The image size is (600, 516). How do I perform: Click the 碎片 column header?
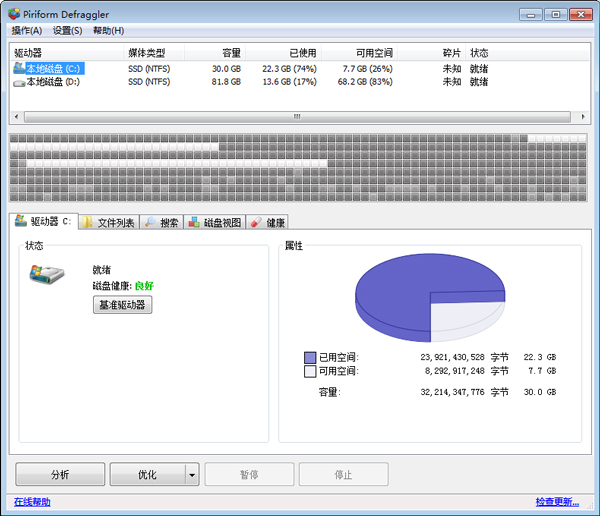(431, 53)
